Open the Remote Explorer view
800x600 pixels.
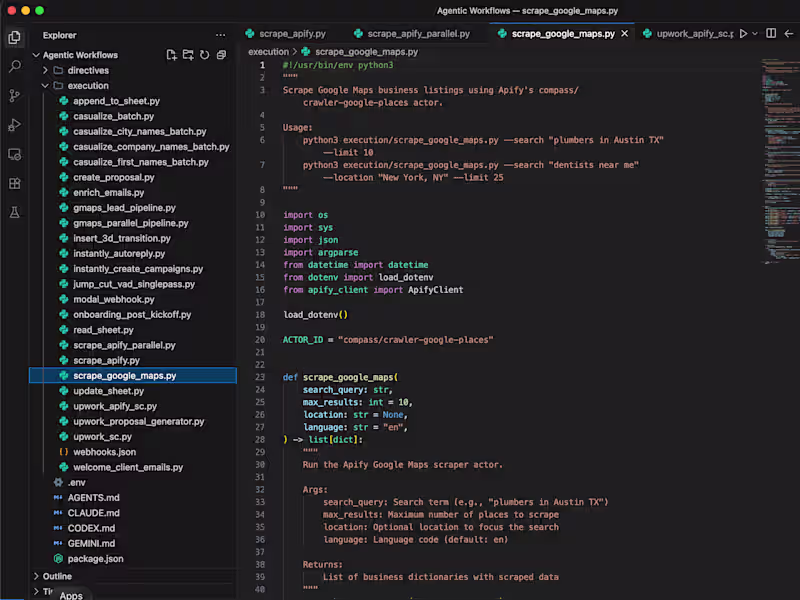pyautogui.click(x=15, y=154)
